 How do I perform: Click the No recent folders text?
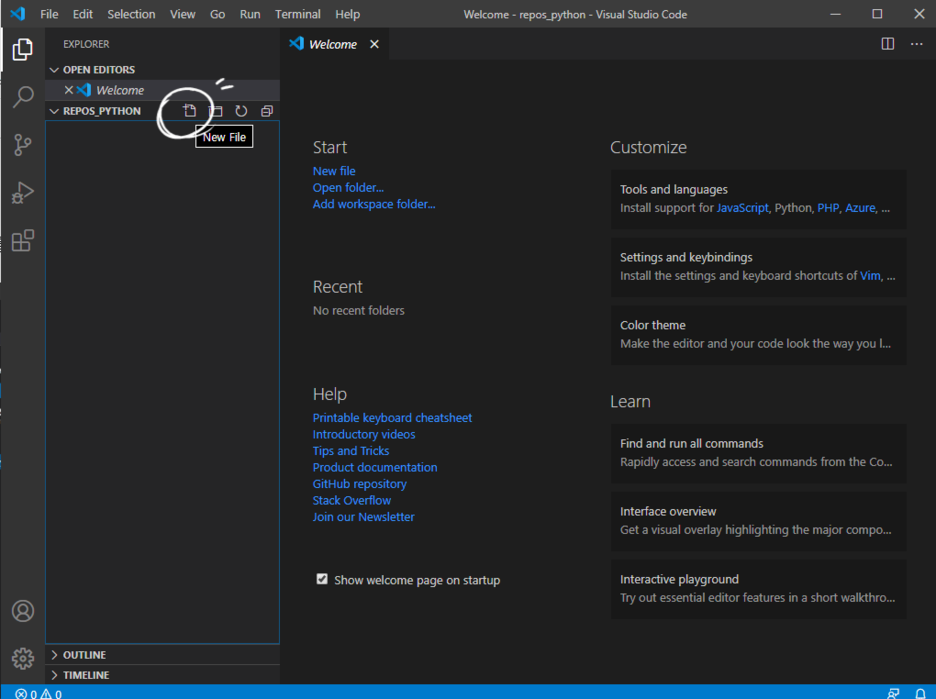(x=358, y=310)
